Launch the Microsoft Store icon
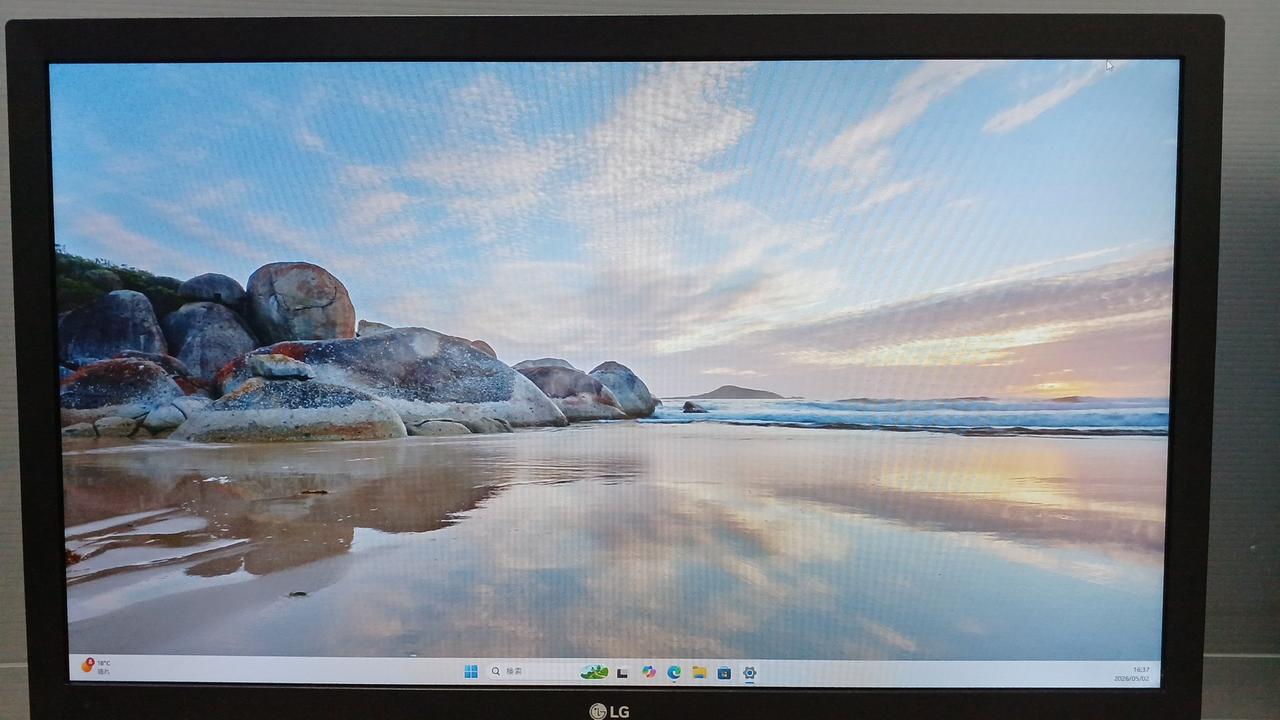The image size is (1280, 720). [x=724, y=673]
